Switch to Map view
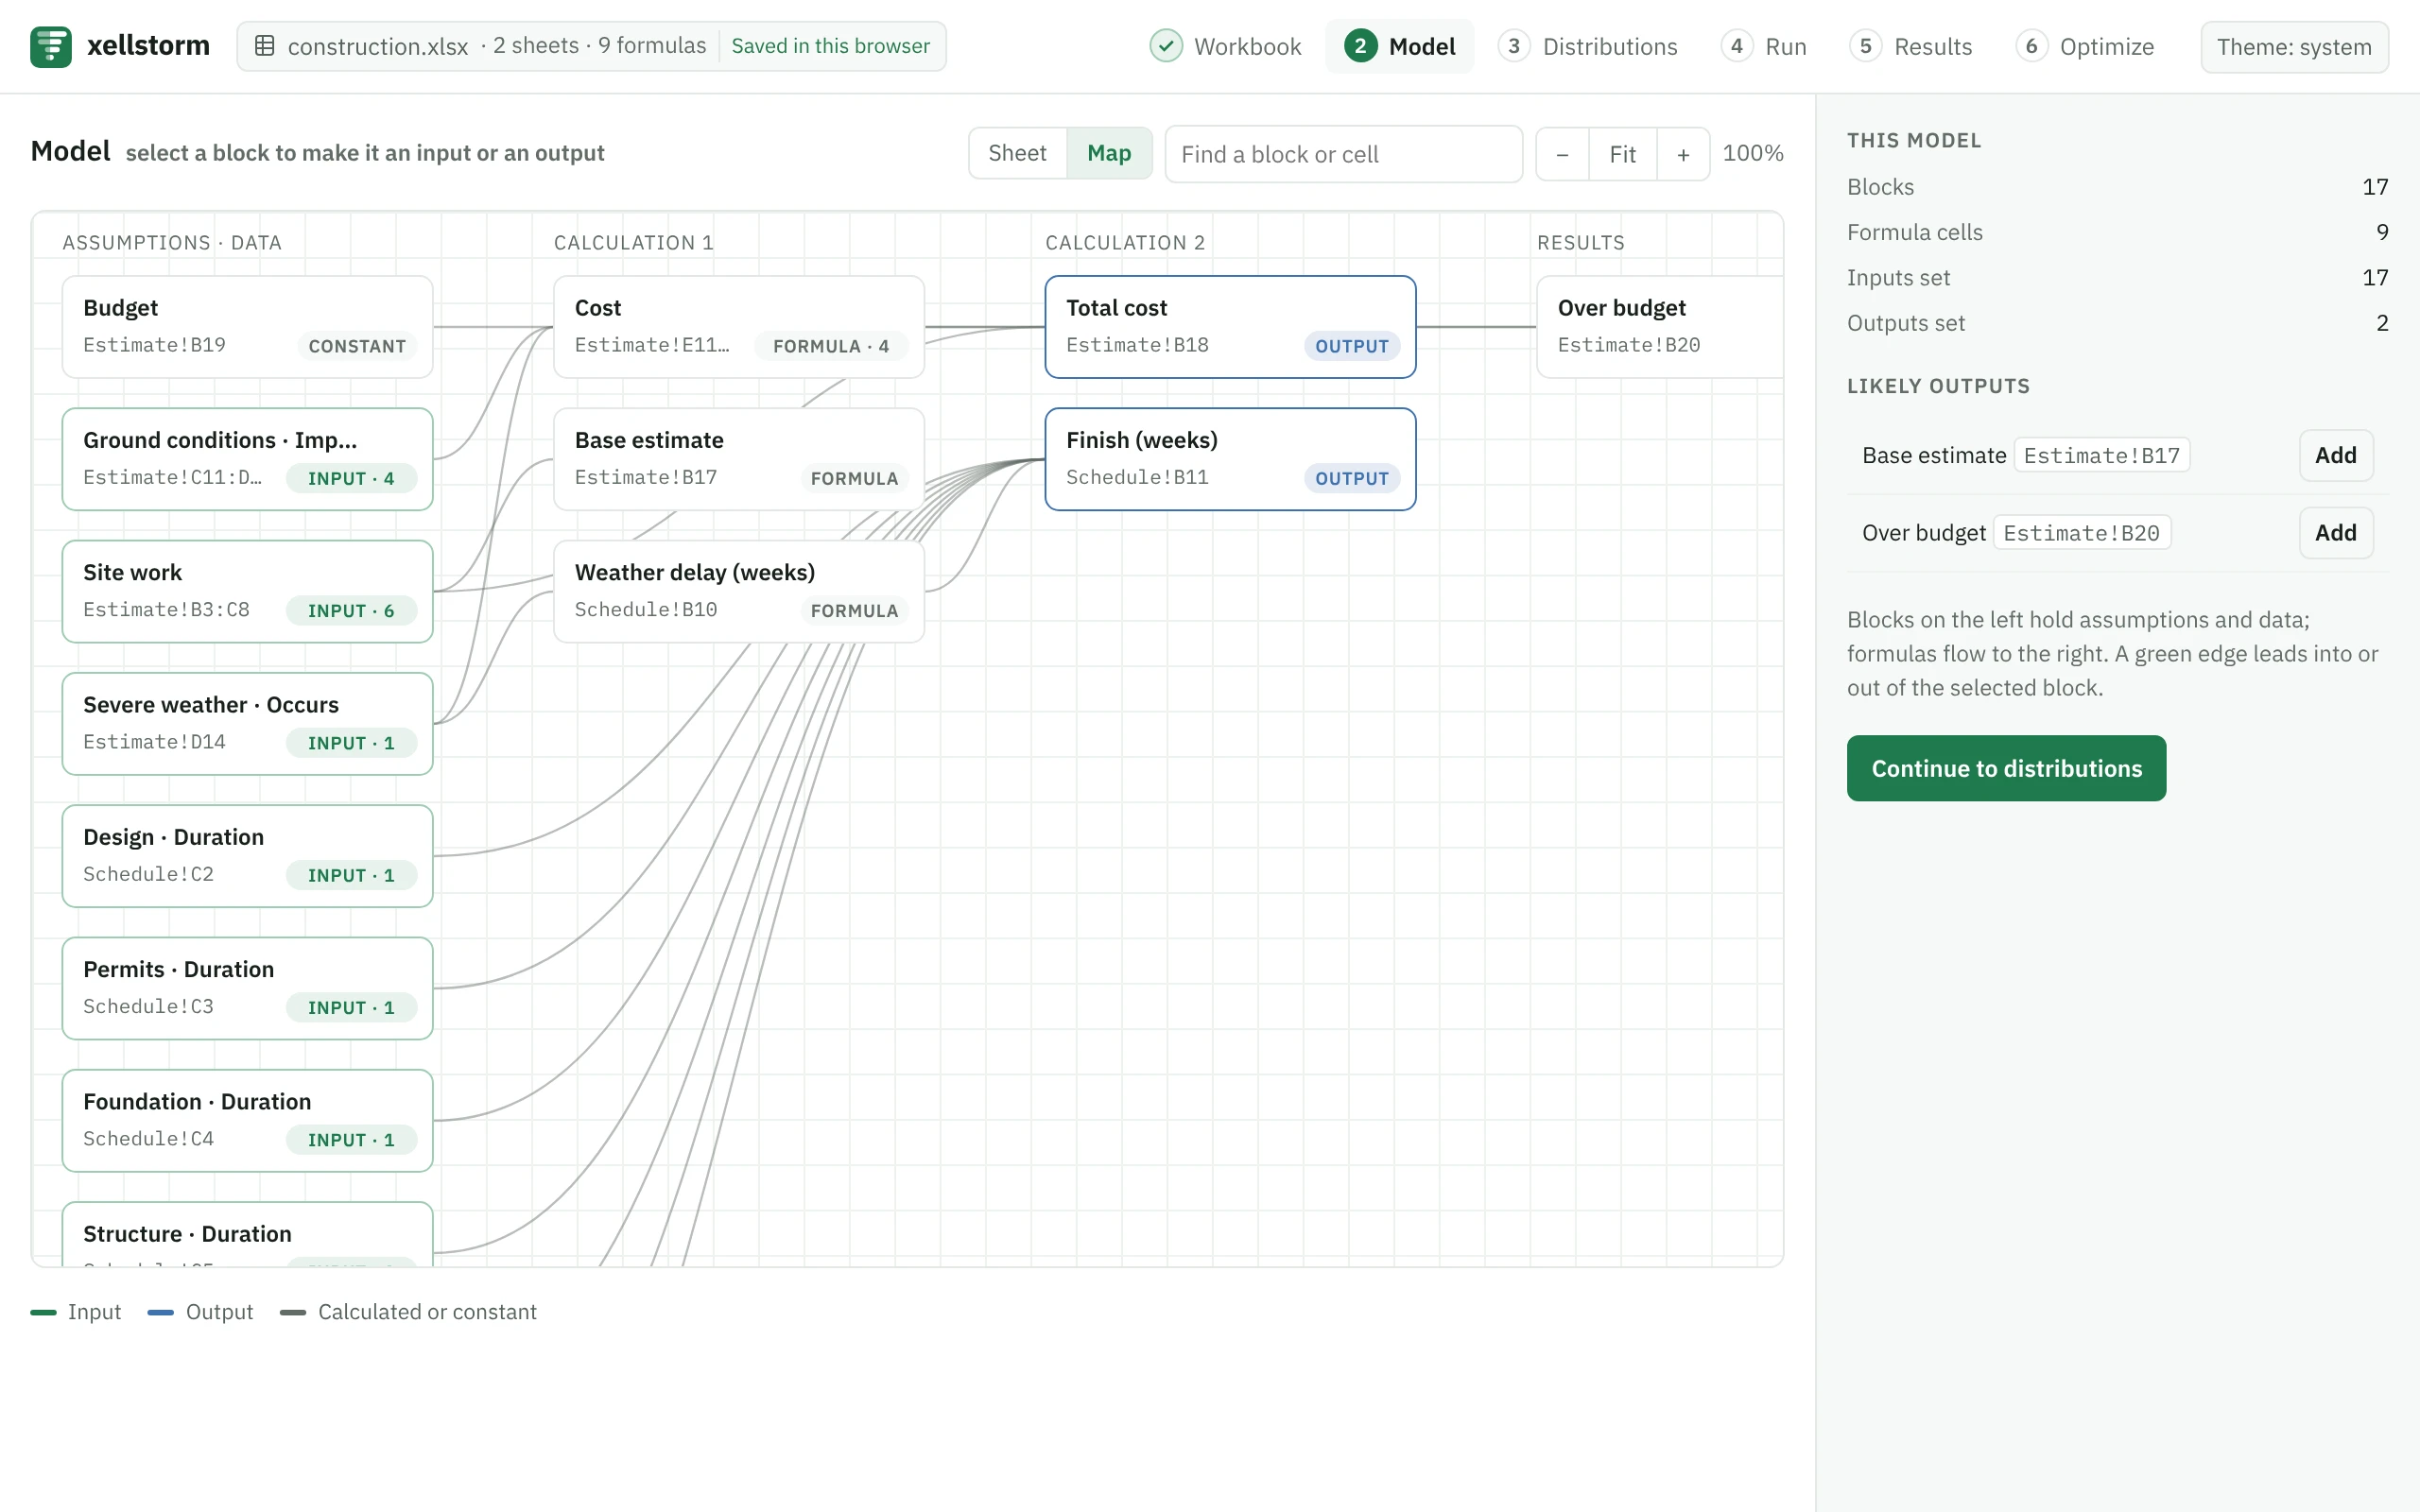The image size is (2420, 1512). tap(1109, 153)
